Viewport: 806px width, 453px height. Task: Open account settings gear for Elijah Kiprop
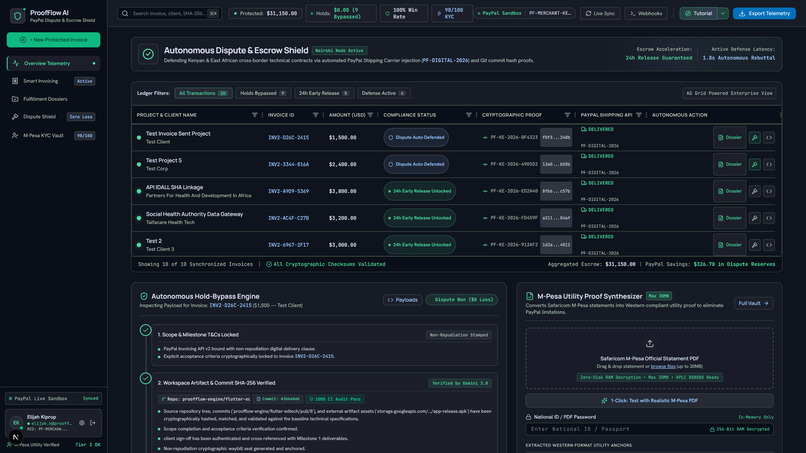pyautogui.click(x=82, y=423)
